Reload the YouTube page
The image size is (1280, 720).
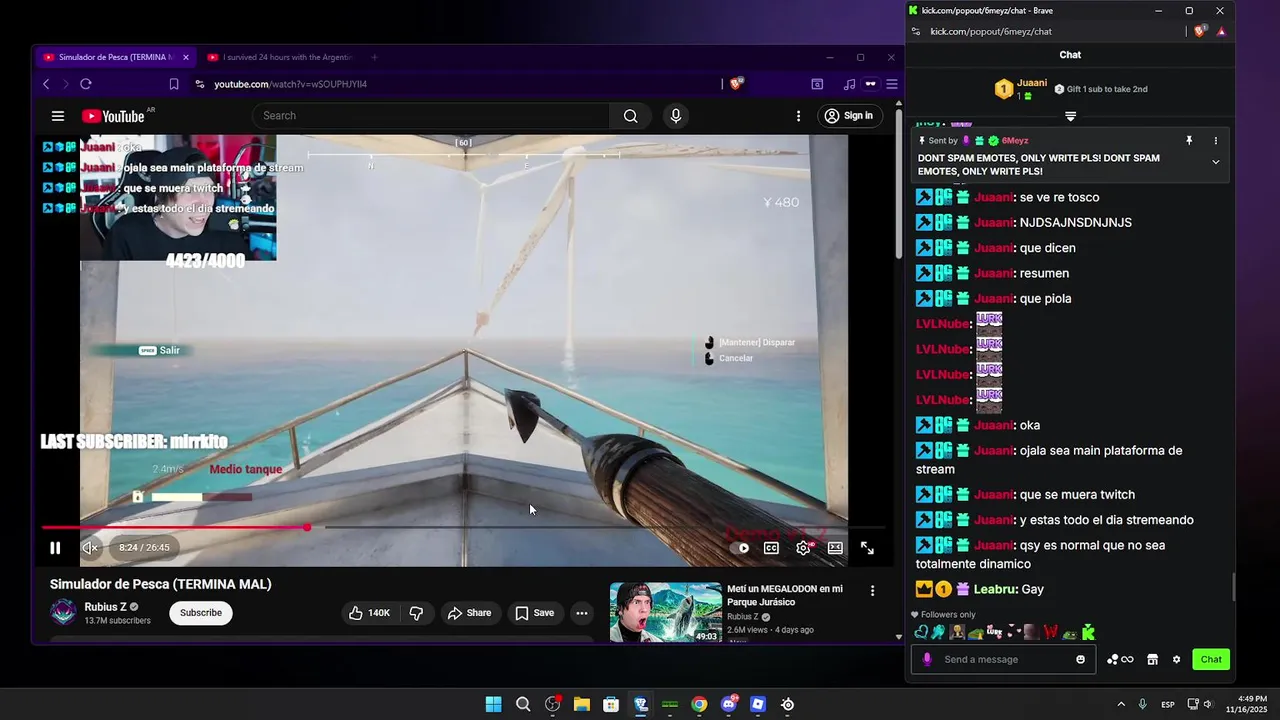point(86,84)
